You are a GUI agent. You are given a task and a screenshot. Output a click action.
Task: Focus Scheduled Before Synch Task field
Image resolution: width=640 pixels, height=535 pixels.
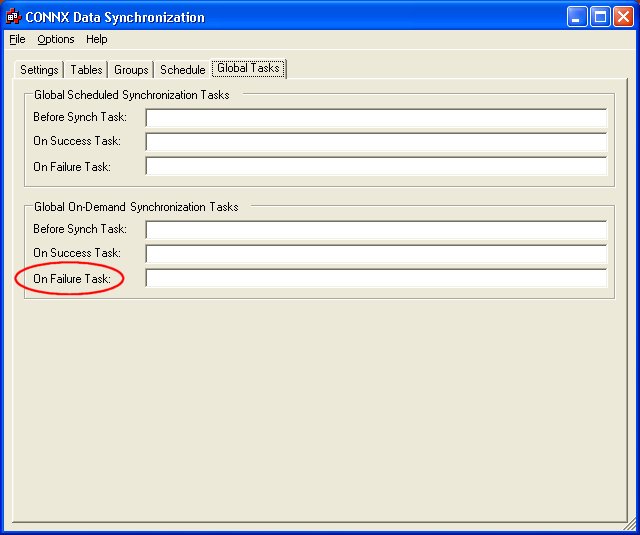pyautogui.click(x=376, y=118)
